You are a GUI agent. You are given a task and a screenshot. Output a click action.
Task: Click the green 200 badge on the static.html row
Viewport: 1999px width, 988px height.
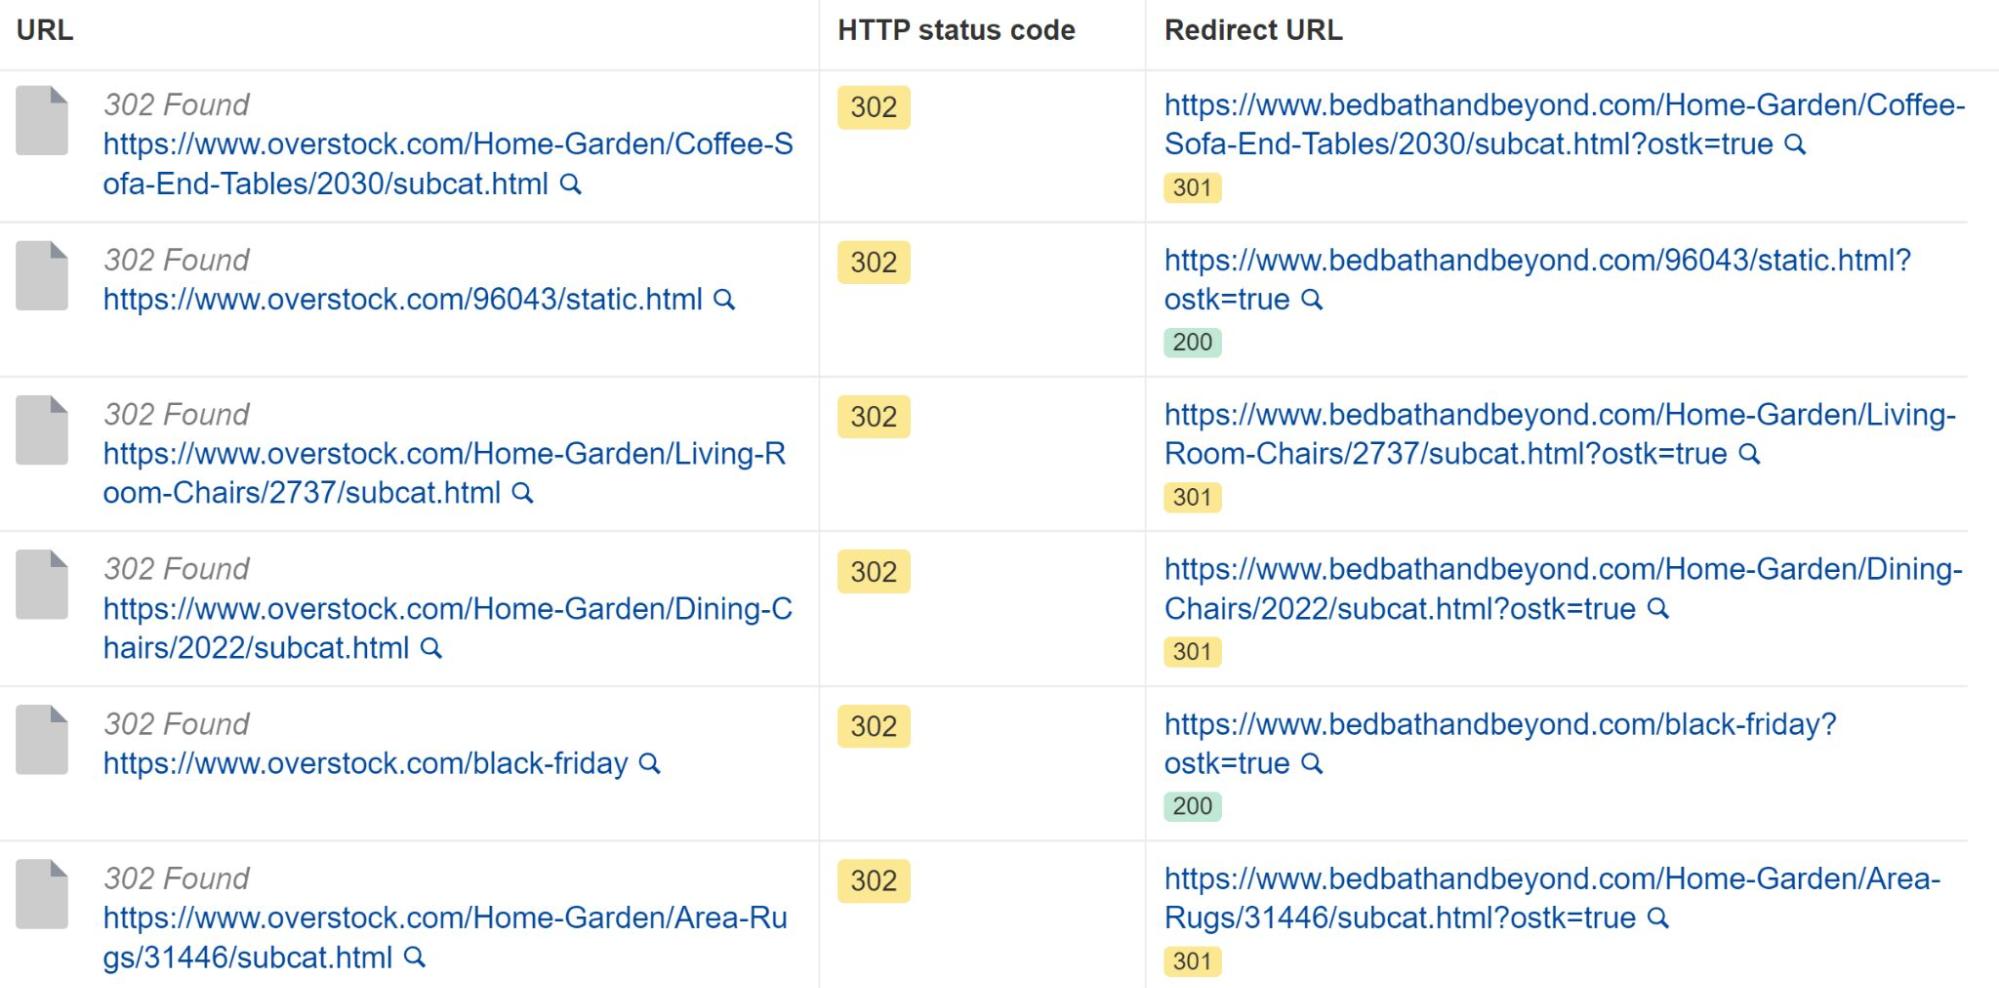[1192, 341]
